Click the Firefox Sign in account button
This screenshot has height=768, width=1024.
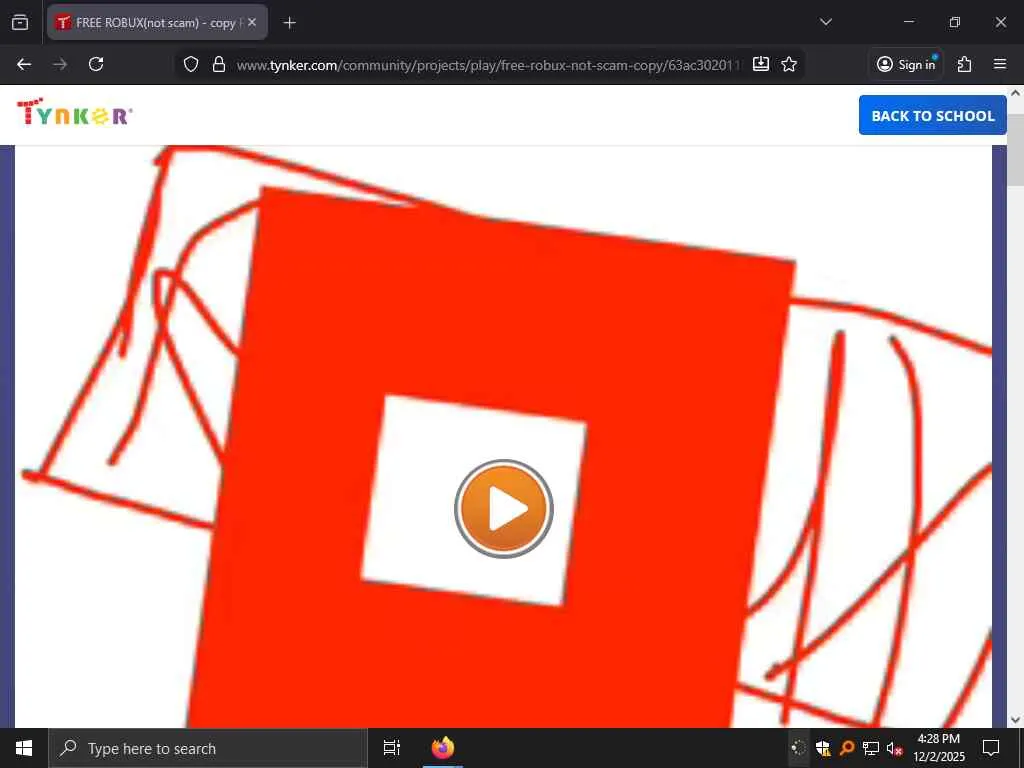tap(906, 64)
